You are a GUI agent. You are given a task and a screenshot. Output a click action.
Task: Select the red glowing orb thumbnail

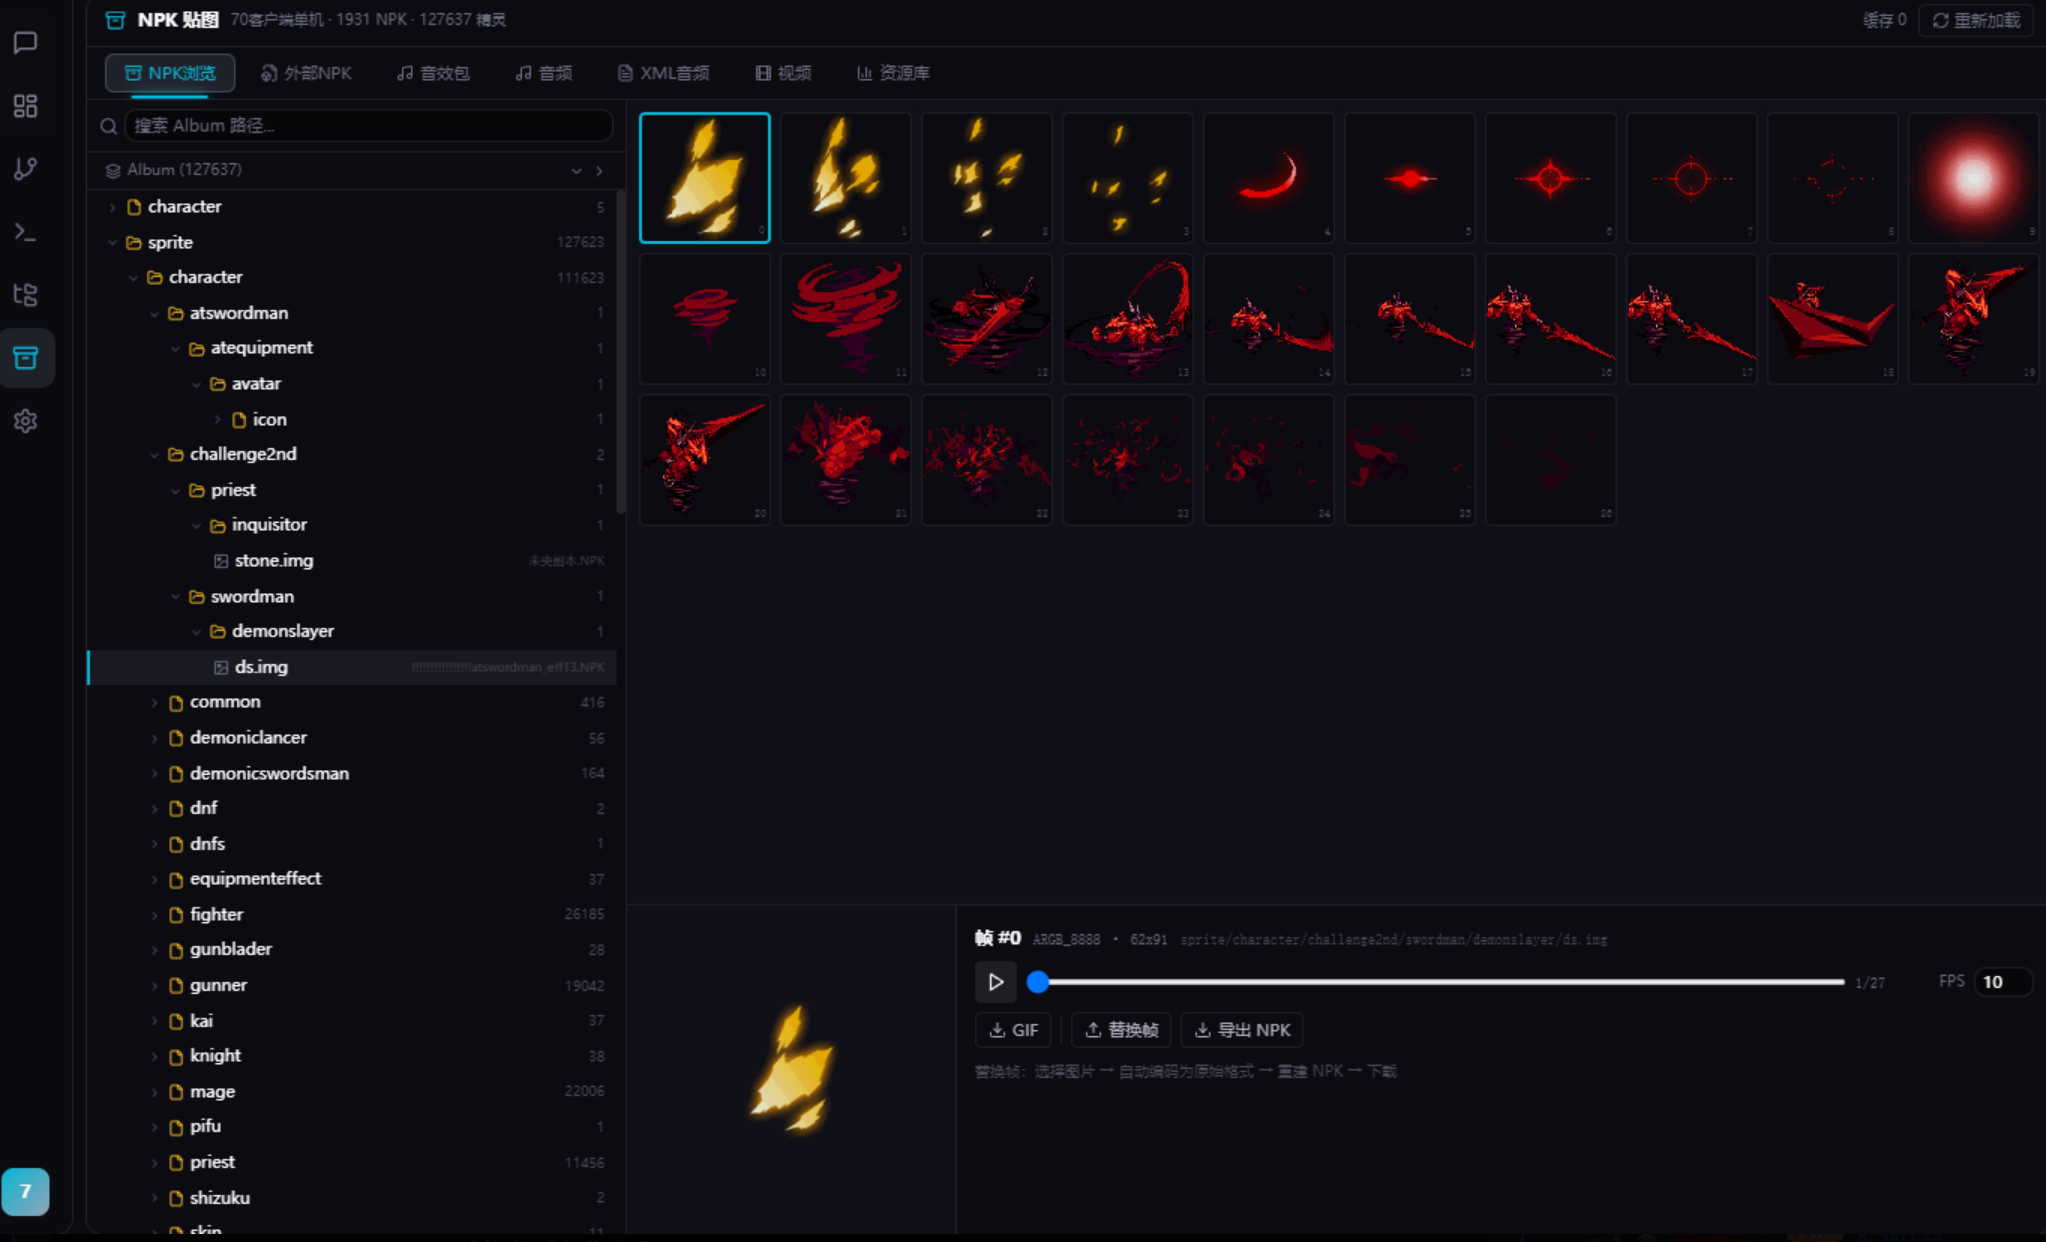[1972, 178]
